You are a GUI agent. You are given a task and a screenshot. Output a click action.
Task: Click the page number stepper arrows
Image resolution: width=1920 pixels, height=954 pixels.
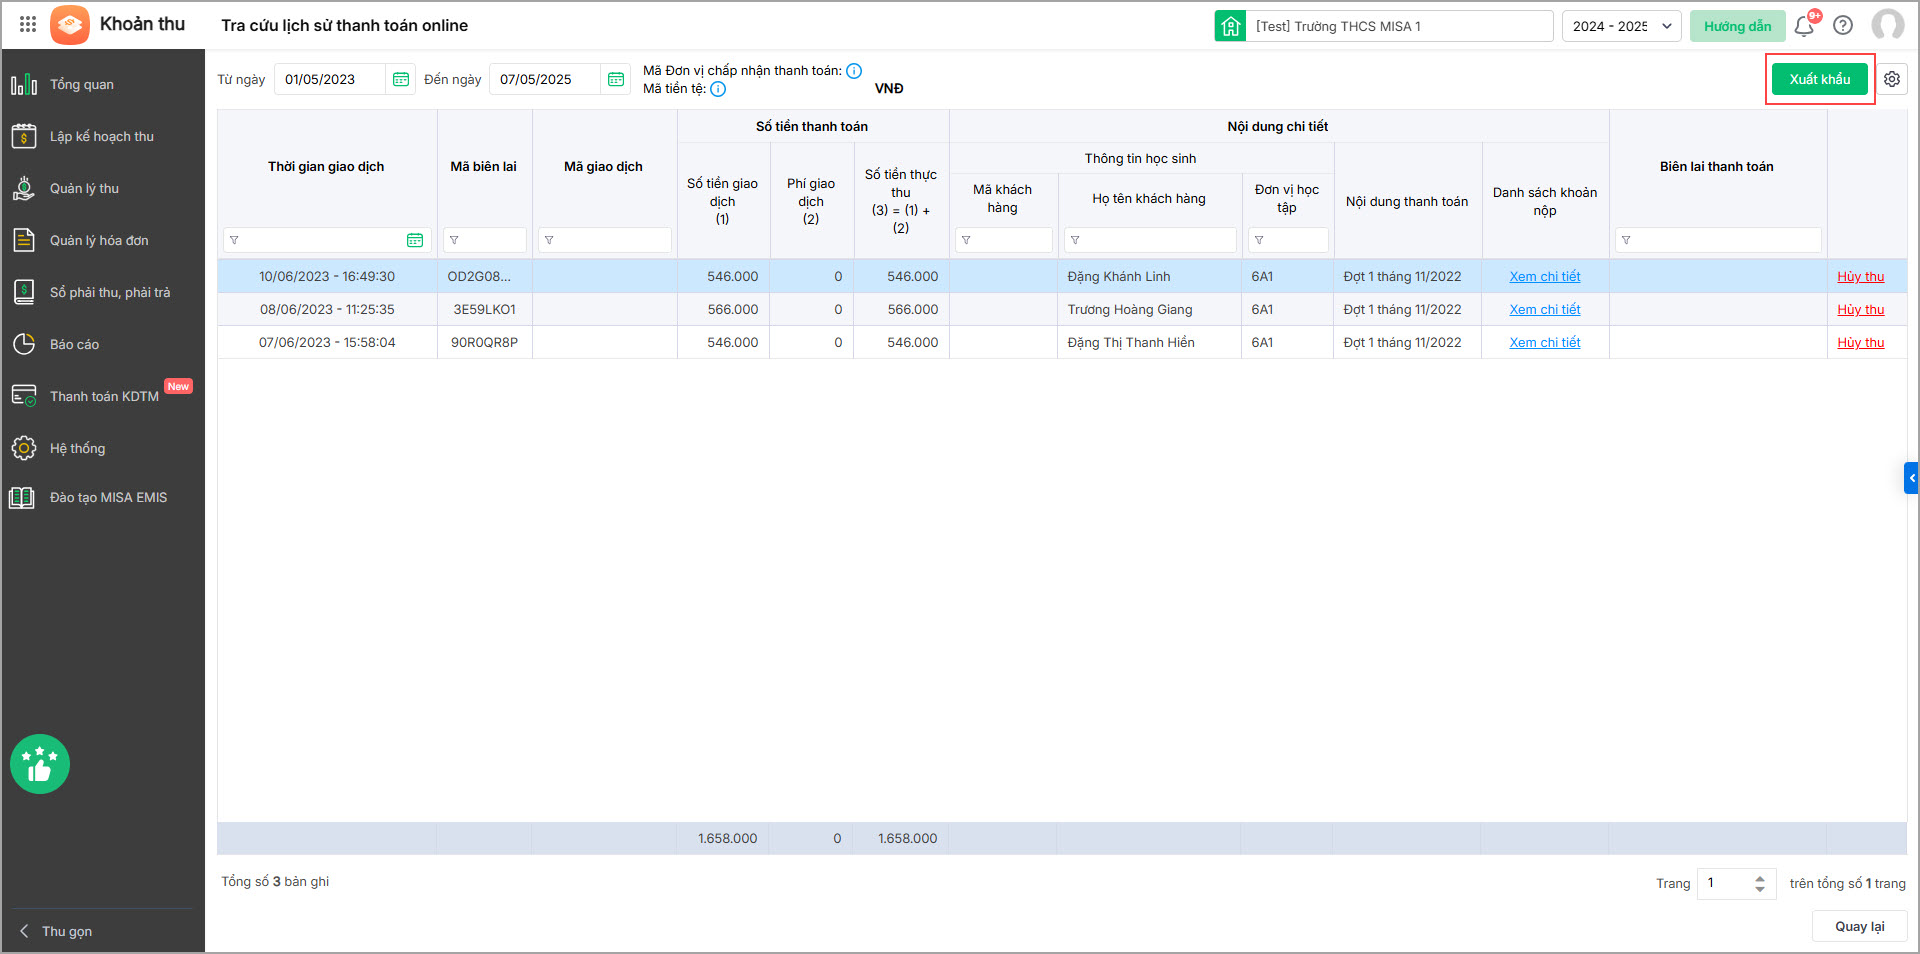pyautogui.click(x=1759, y=884)
